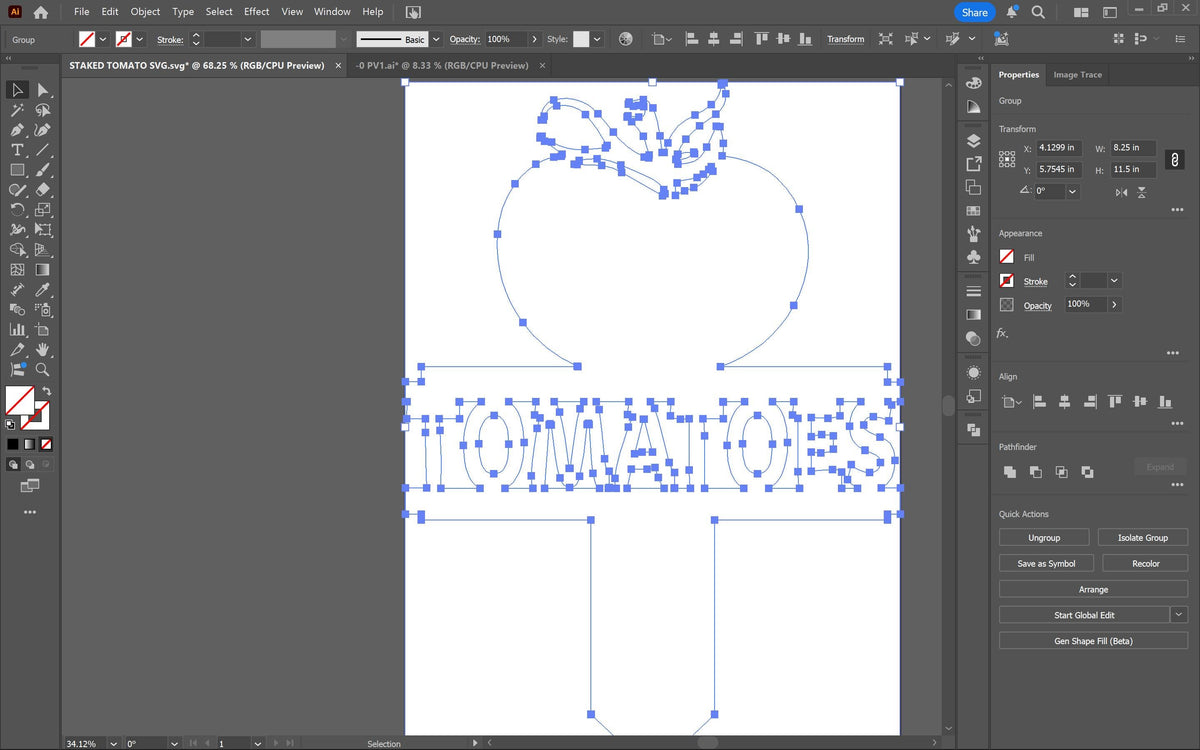
Task: Select the Curvature tool
Action: [x=43, y=130]
